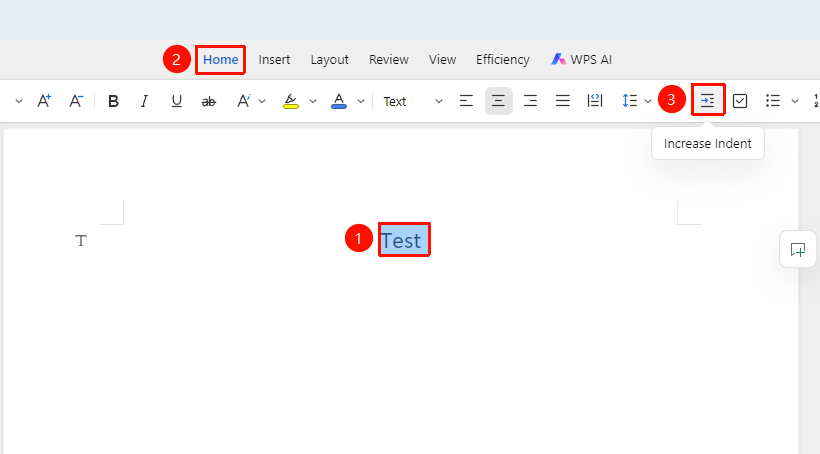Open the View tab
Screen dimensions: 820x454
coord(442,60)
